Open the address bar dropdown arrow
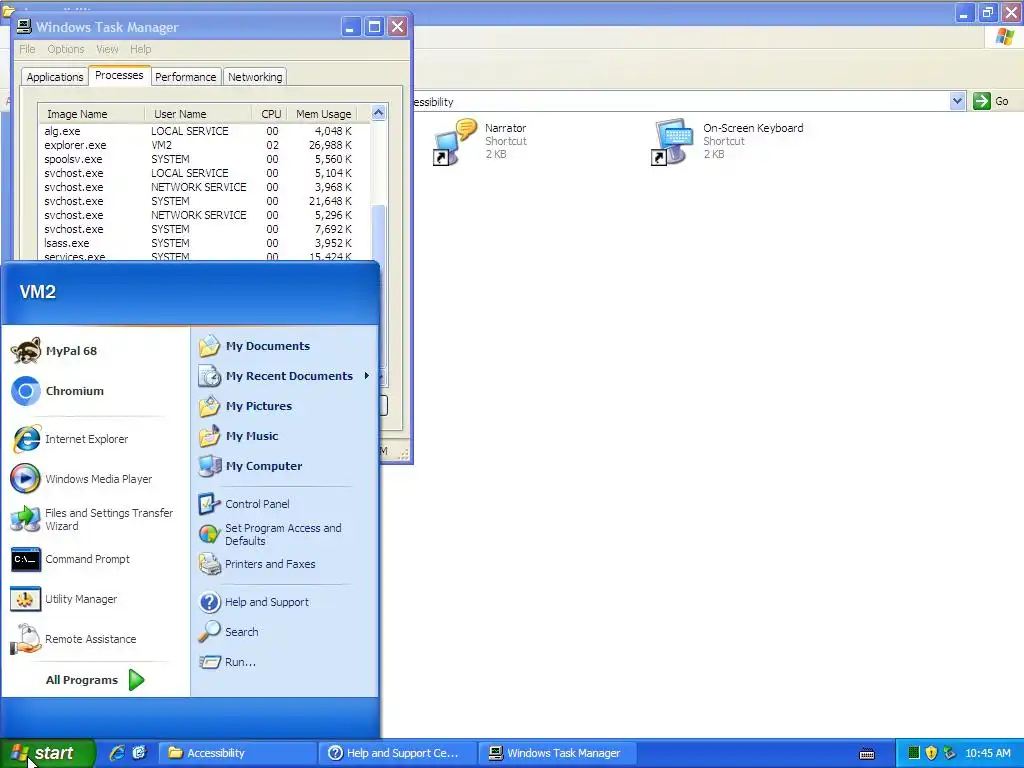 [957, 101]
